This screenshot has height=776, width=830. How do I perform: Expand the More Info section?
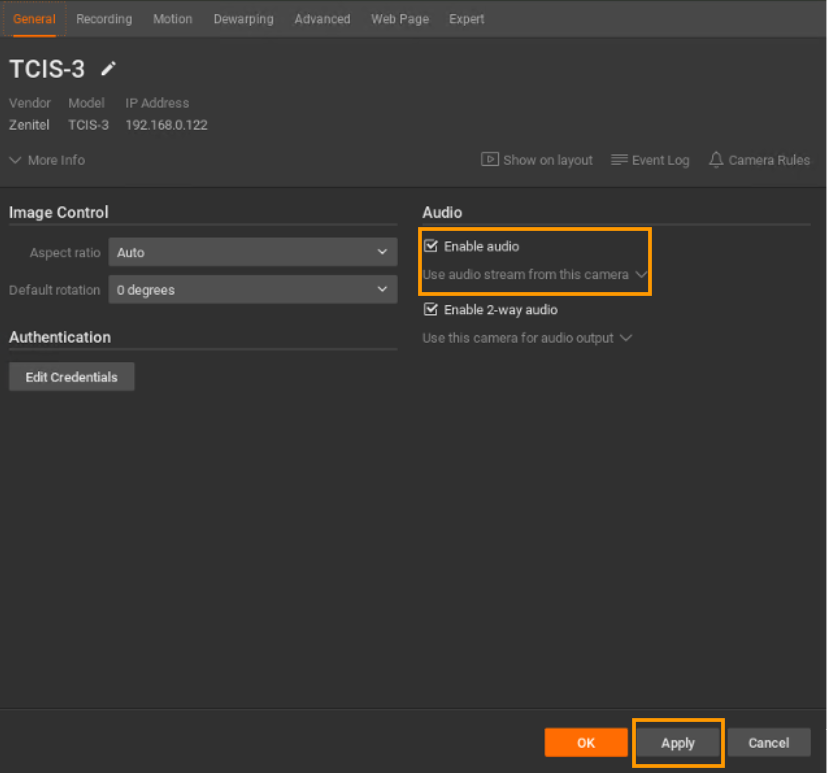(x=47, y=160)
